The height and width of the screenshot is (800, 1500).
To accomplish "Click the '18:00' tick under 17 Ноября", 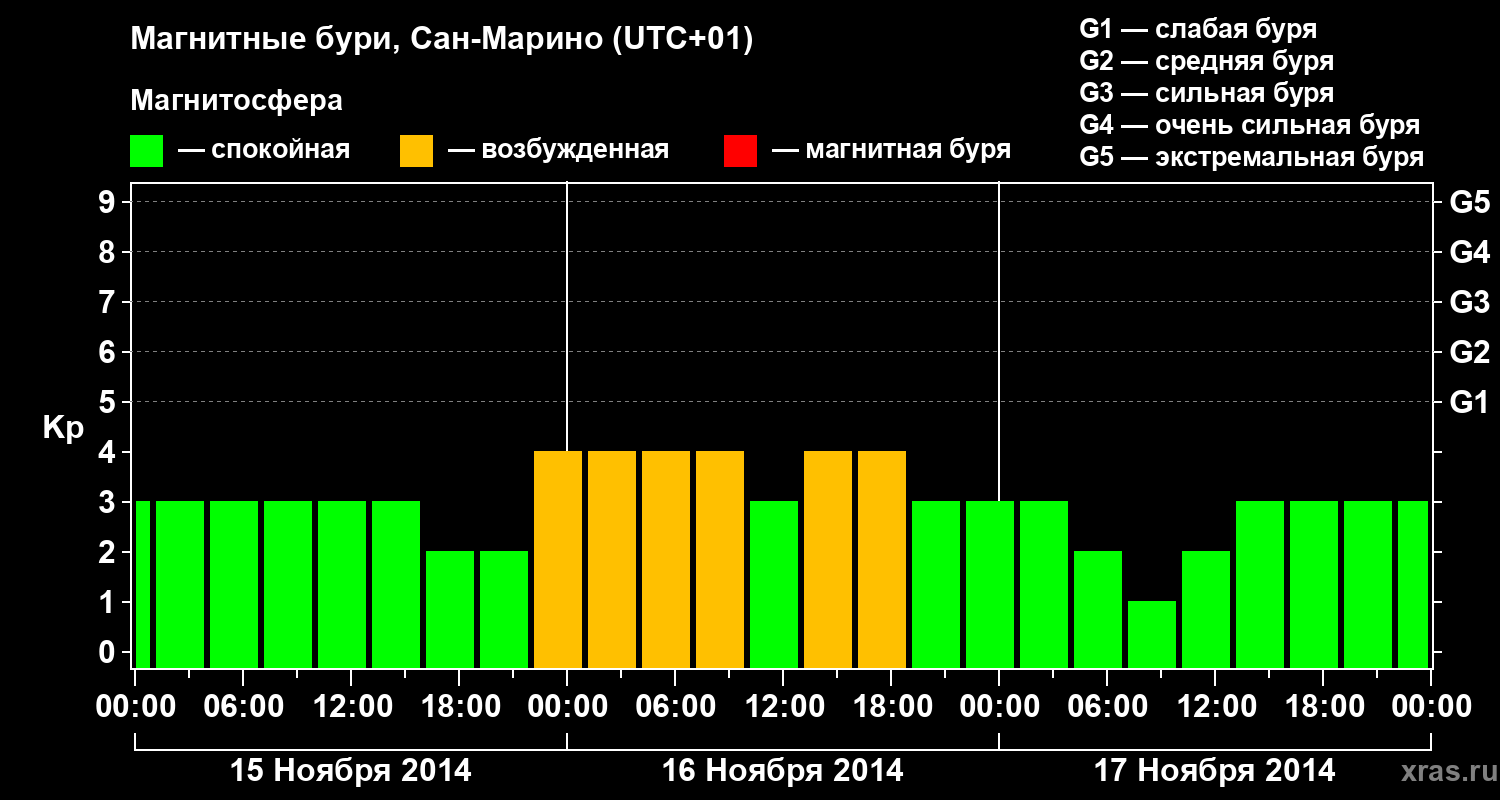I will point(1323,706).
